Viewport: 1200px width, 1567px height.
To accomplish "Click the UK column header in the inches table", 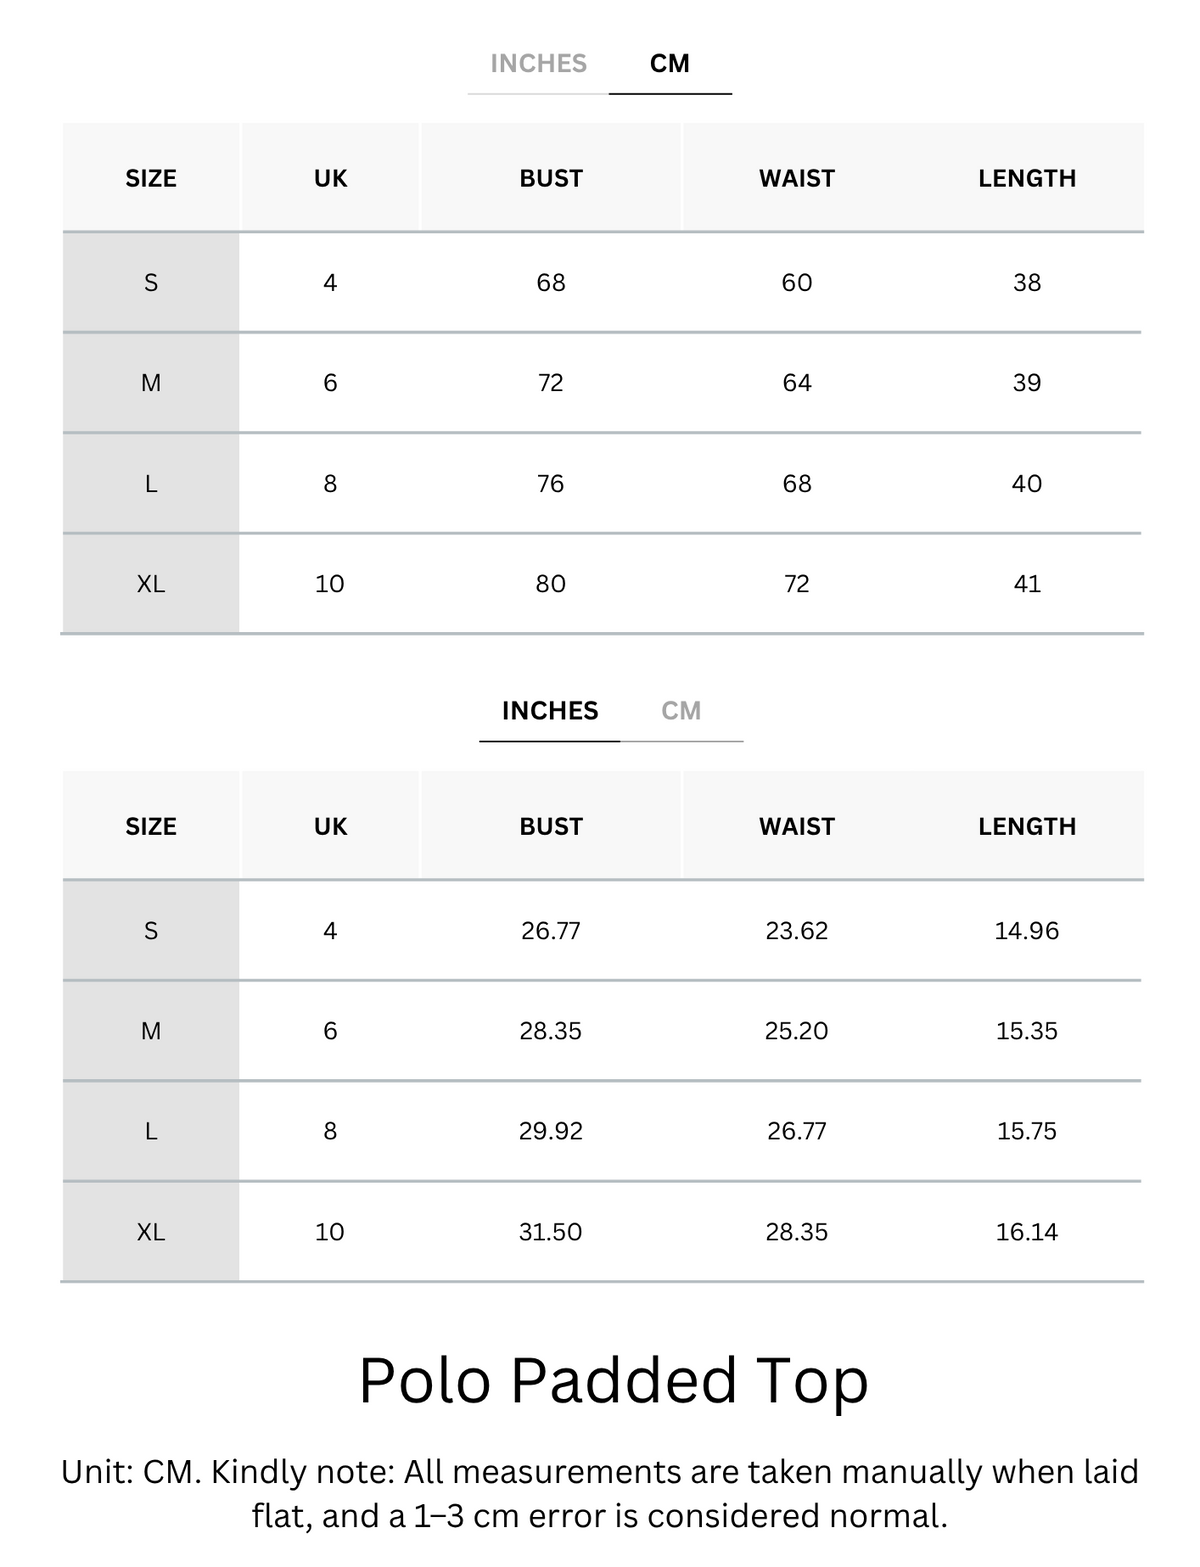I will point(330,826).
